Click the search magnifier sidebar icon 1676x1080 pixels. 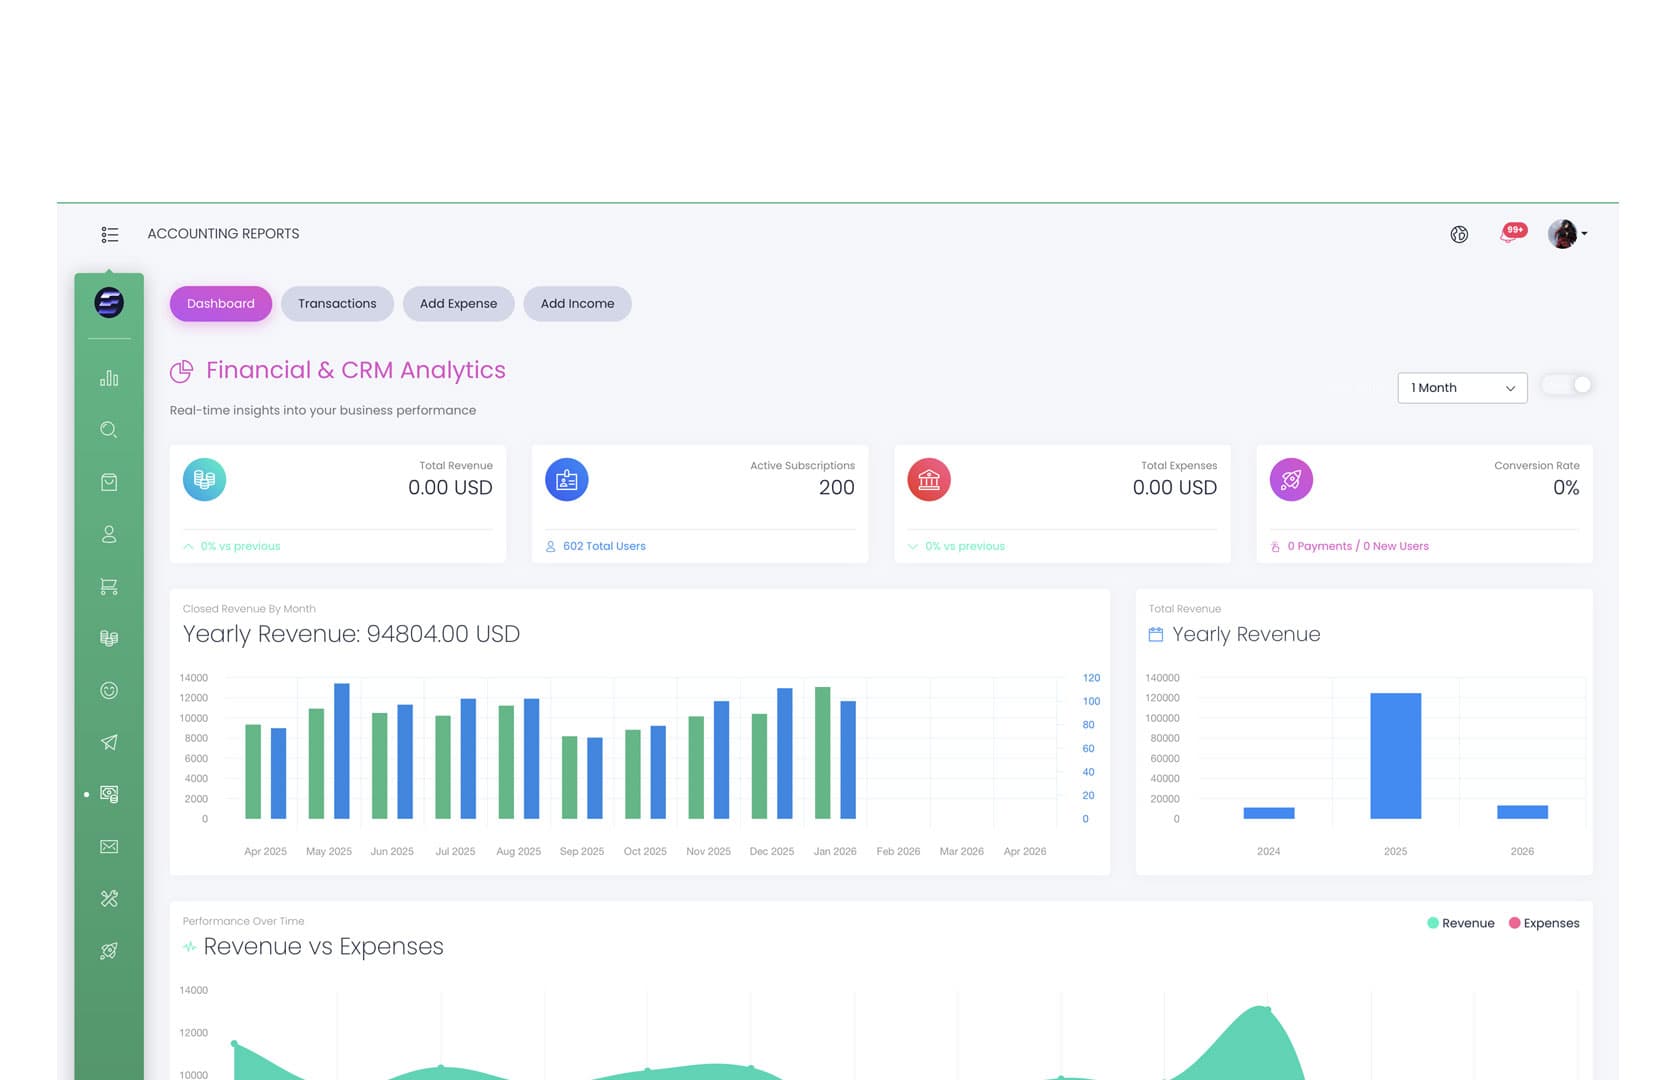coord(109,430)
